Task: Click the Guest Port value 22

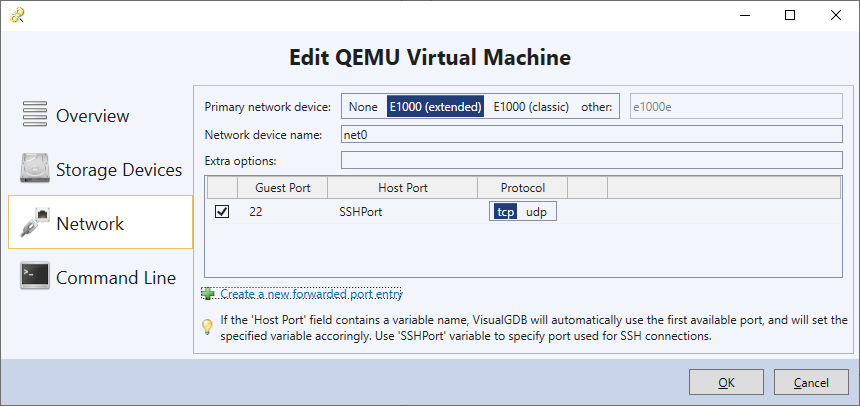Action: click(256, 212)
